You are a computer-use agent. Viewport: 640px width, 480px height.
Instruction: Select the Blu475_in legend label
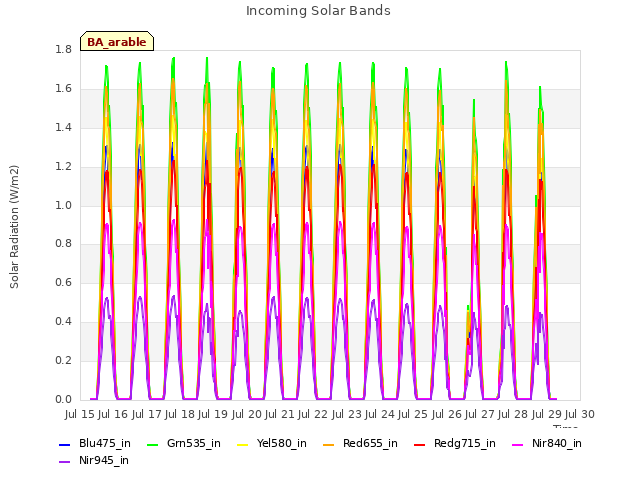[x=105, y=443]
